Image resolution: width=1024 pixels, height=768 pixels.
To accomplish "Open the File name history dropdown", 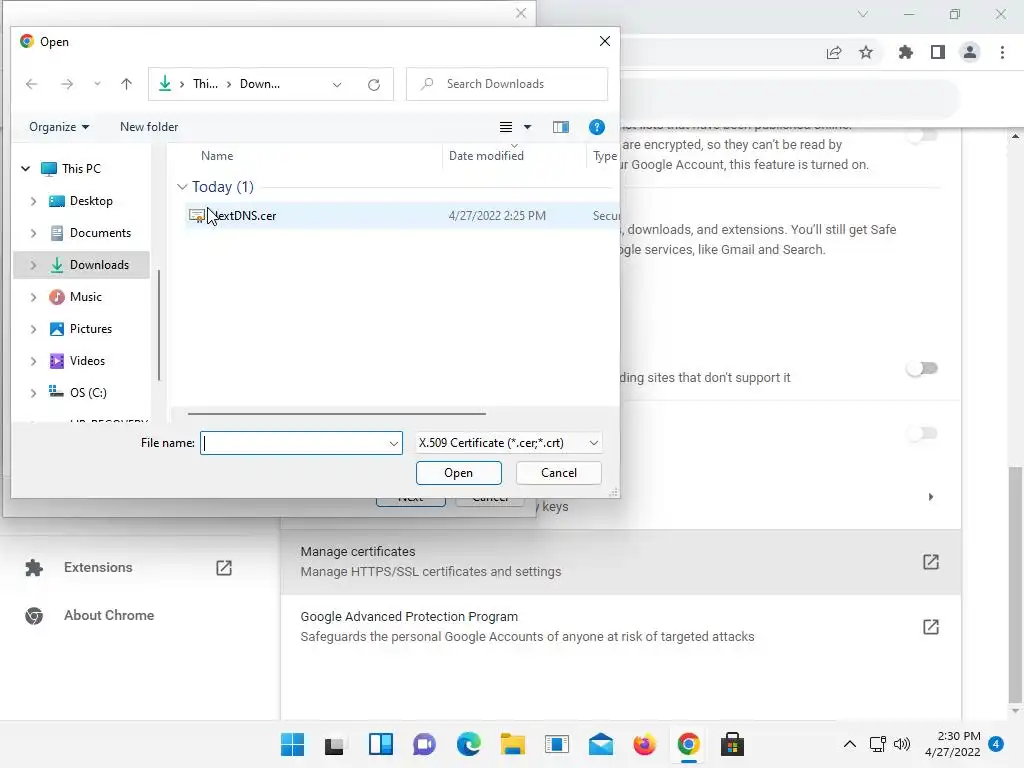I will (394, 443).
